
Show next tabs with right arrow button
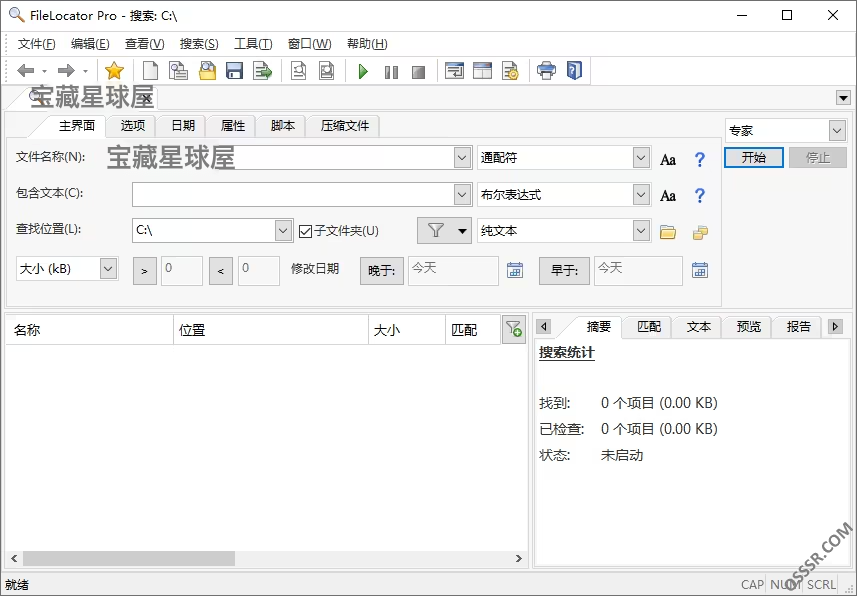pos(835,326)
